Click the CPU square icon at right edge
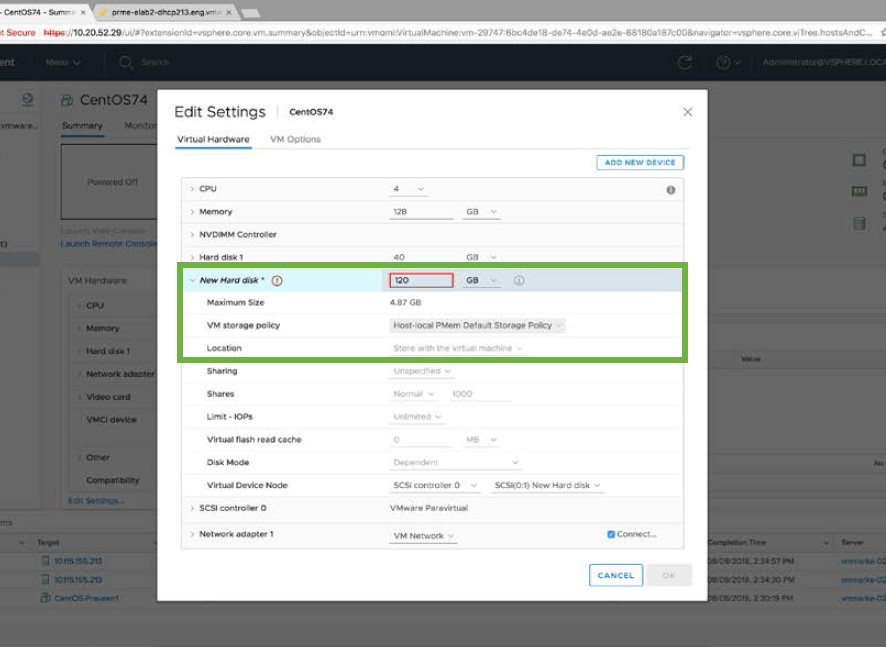 (859, 160)
